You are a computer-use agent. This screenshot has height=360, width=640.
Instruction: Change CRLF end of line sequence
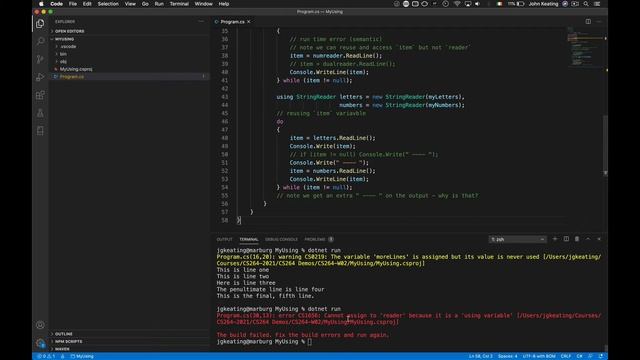coord(566,356)
